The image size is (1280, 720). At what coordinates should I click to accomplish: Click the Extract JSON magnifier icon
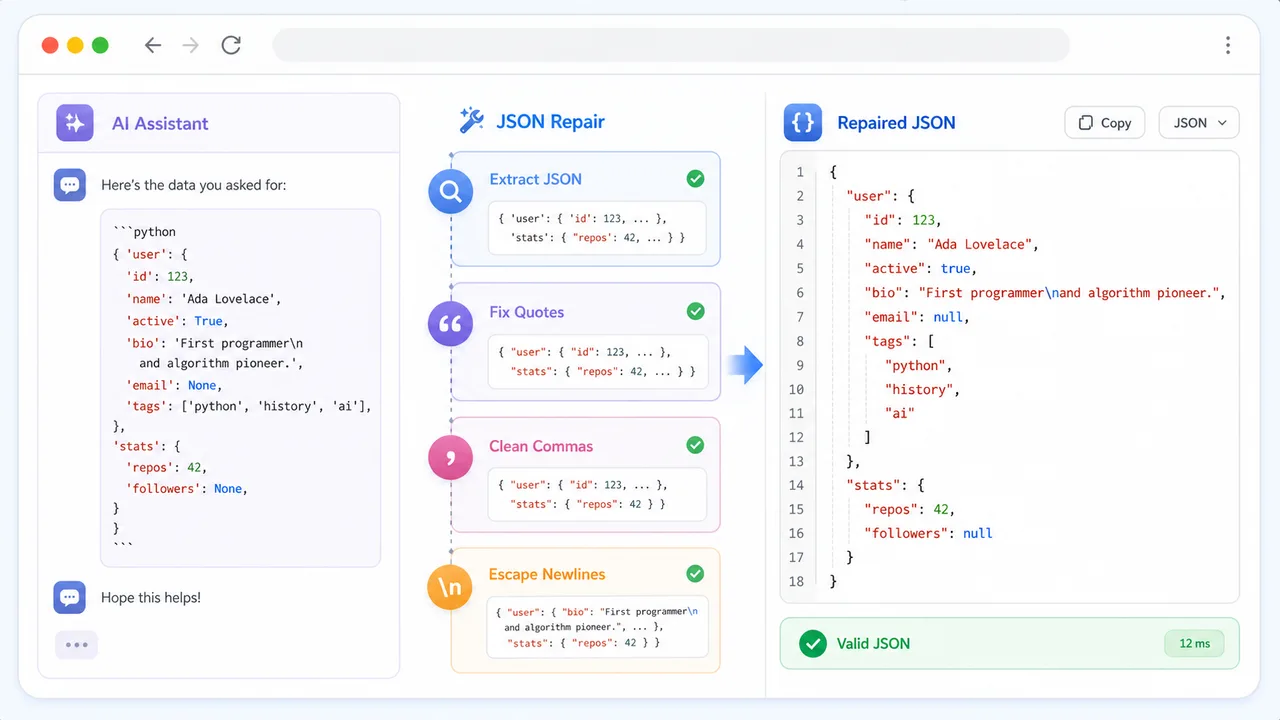click(x=451, y=192)
